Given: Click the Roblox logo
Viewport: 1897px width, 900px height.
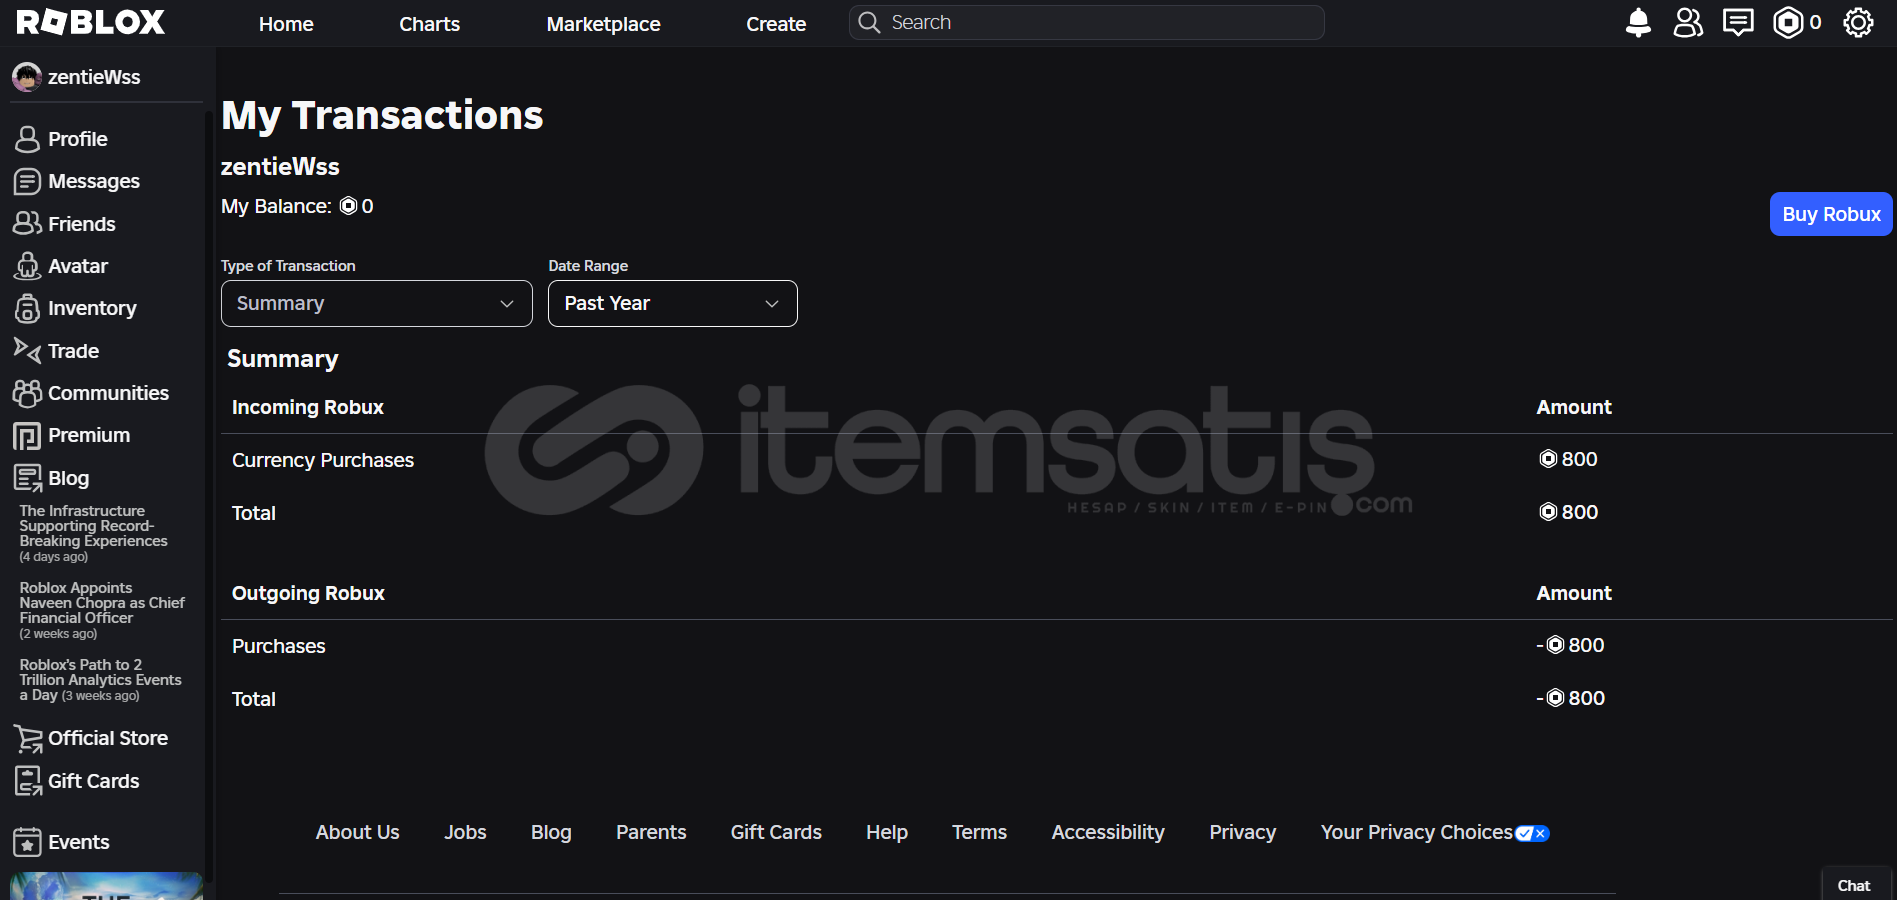Looking at the screenshot, I should pos(90,22).
